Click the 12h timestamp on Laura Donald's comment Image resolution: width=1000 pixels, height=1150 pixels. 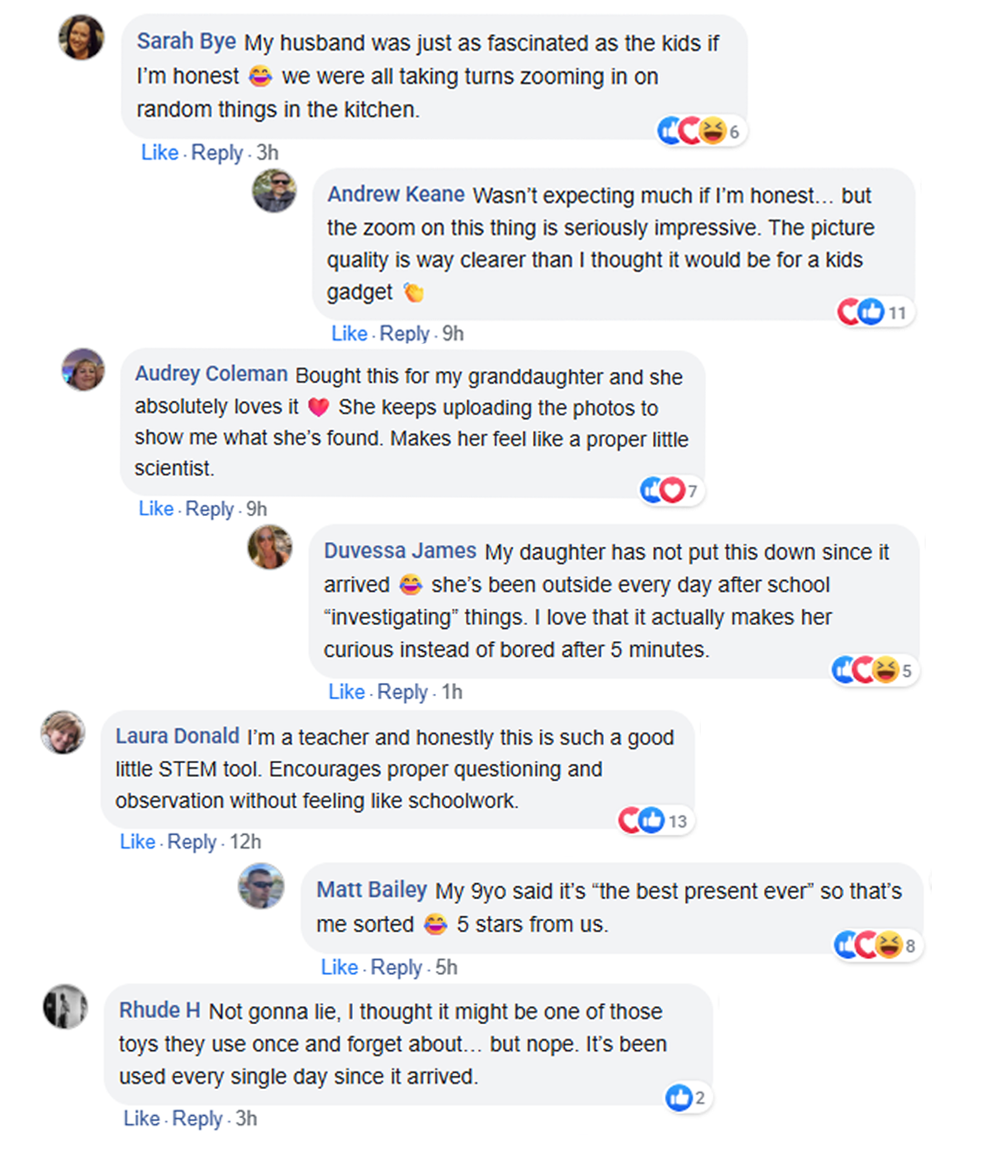[244, 842]
